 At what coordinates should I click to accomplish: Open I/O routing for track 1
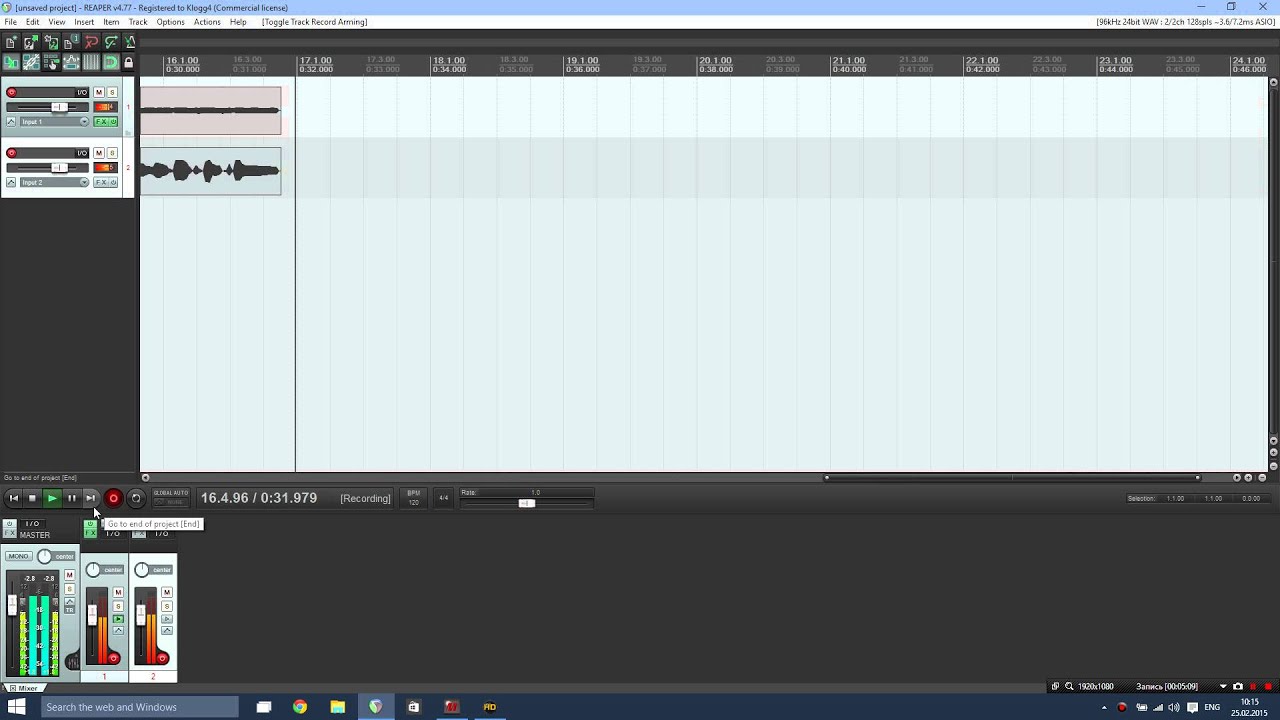[82, 92]
